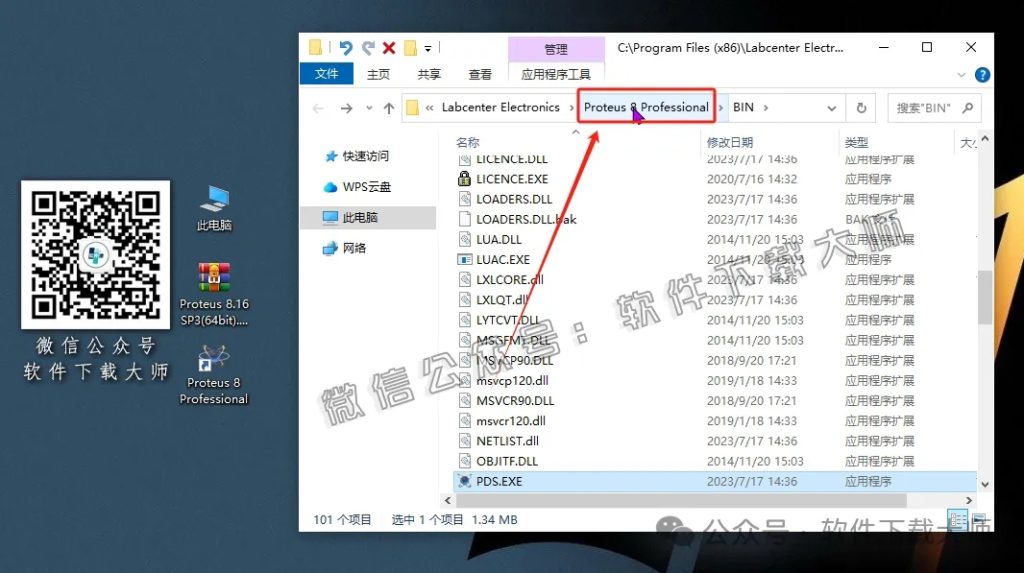
Task: Click Labcenter Electronics in the address path
Action: (500, 107)
